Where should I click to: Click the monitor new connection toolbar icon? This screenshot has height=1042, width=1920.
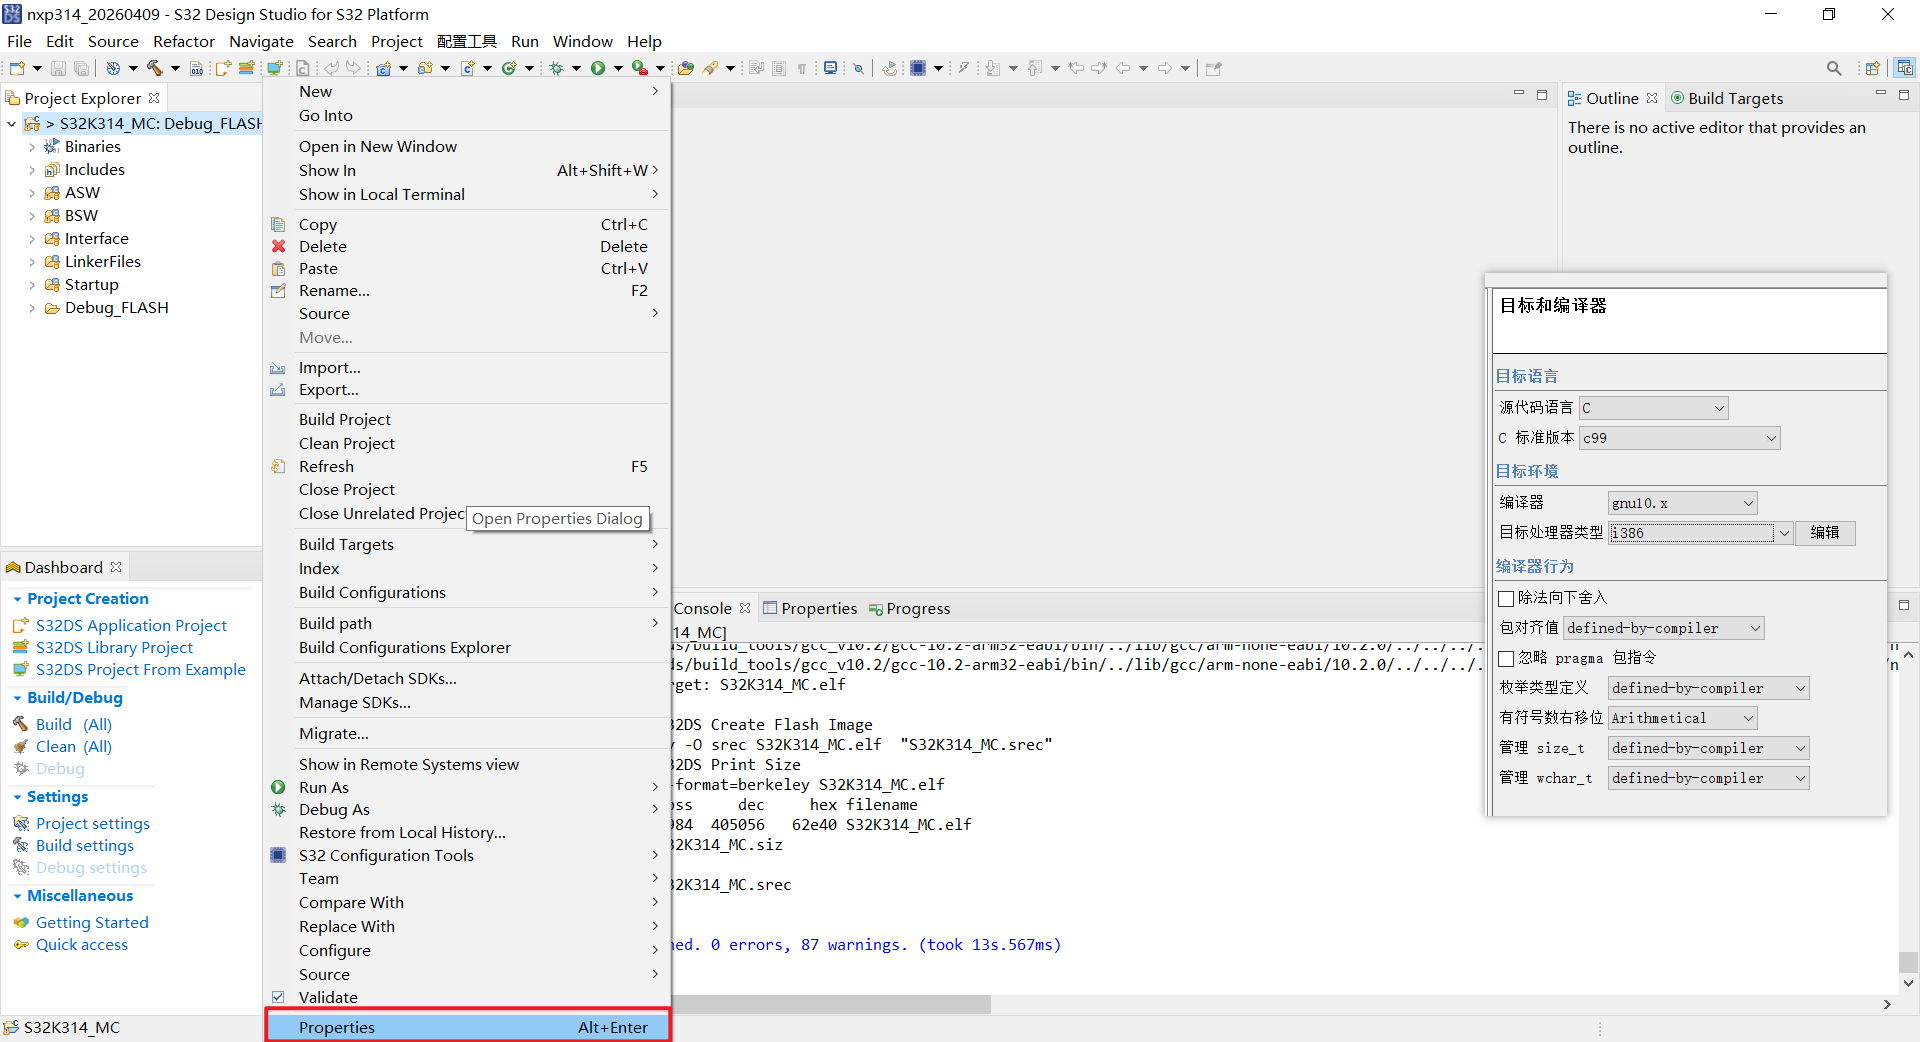click(274, 68)
